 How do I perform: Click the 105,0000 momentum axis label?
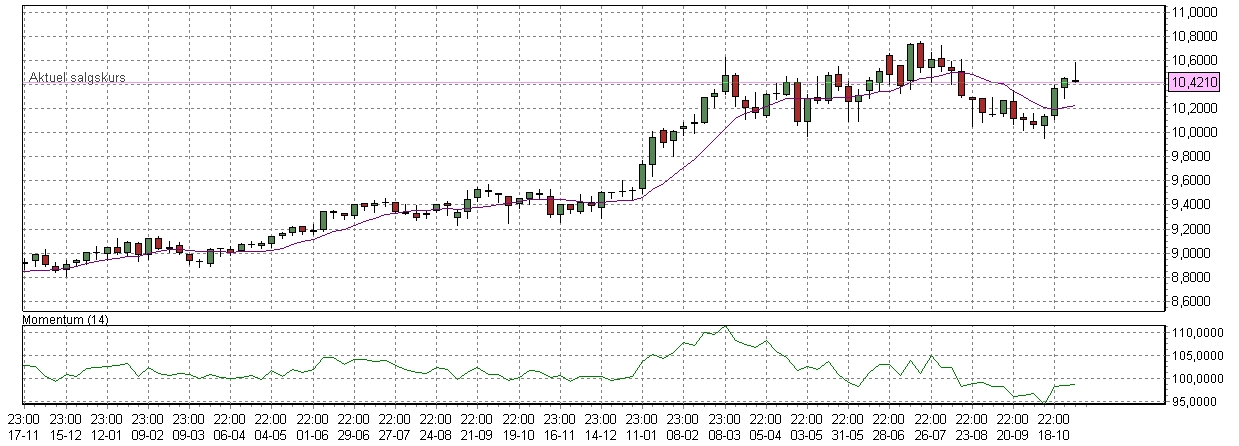point(1196,356)
